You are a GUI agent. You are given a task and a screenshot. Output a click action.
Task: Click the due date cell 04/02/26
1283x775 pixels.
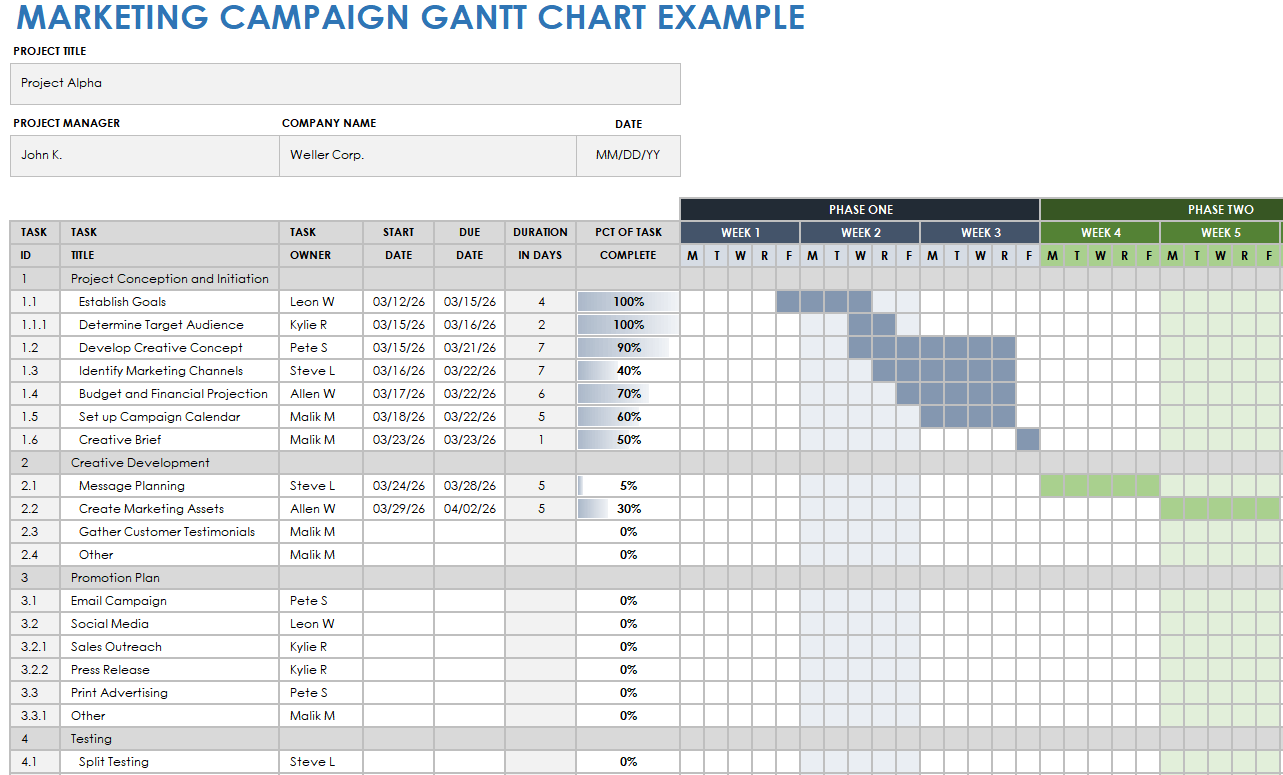pos(469,509)
